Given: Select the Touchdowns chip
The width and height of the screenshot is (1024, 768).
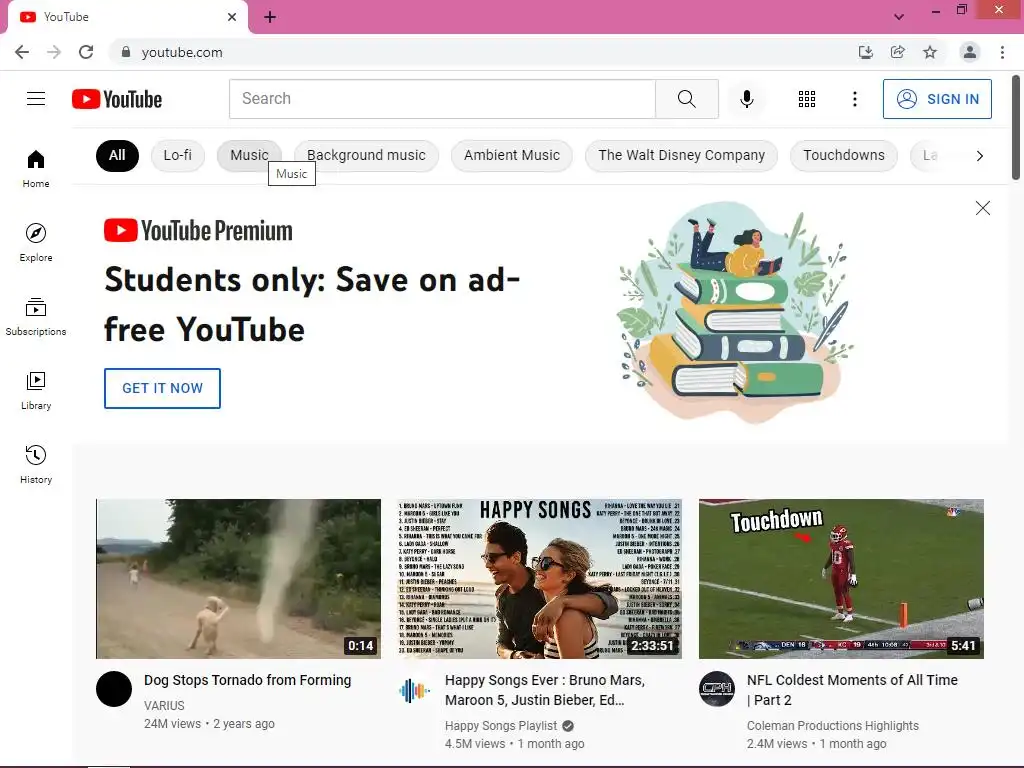Looking at the screenshot, I should coord(844,155).
